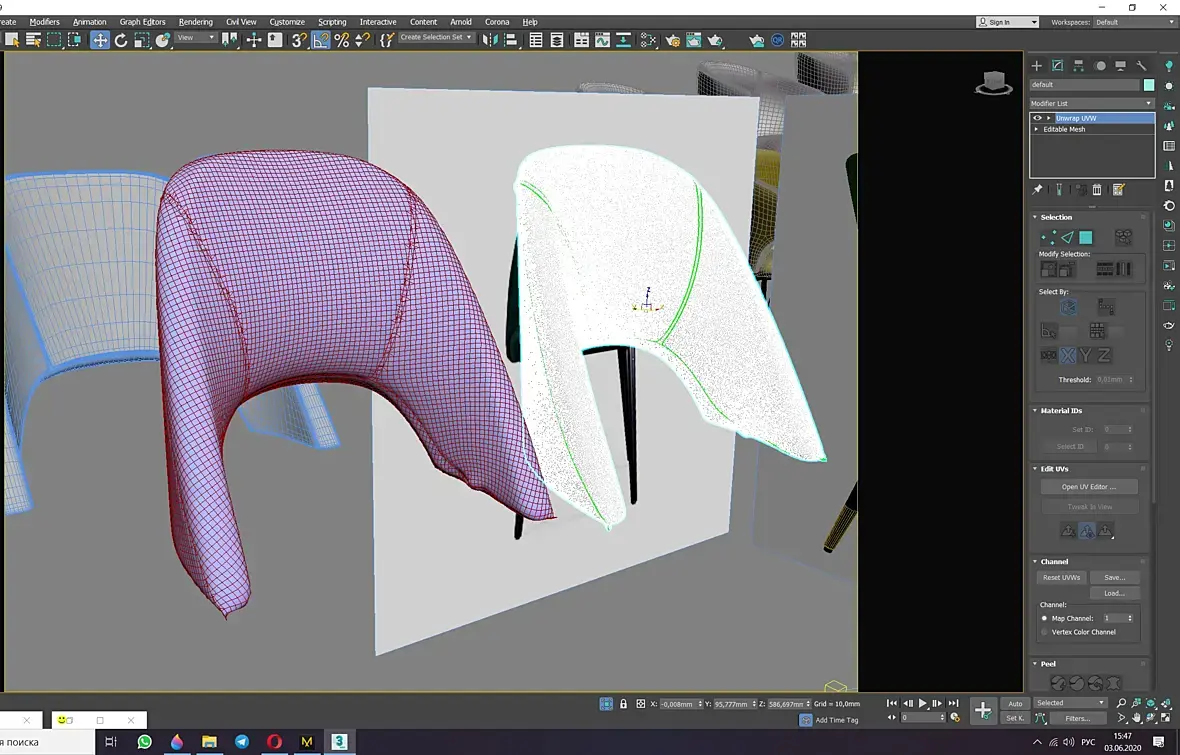Open the Graph Editors menu

coord(142,21)
